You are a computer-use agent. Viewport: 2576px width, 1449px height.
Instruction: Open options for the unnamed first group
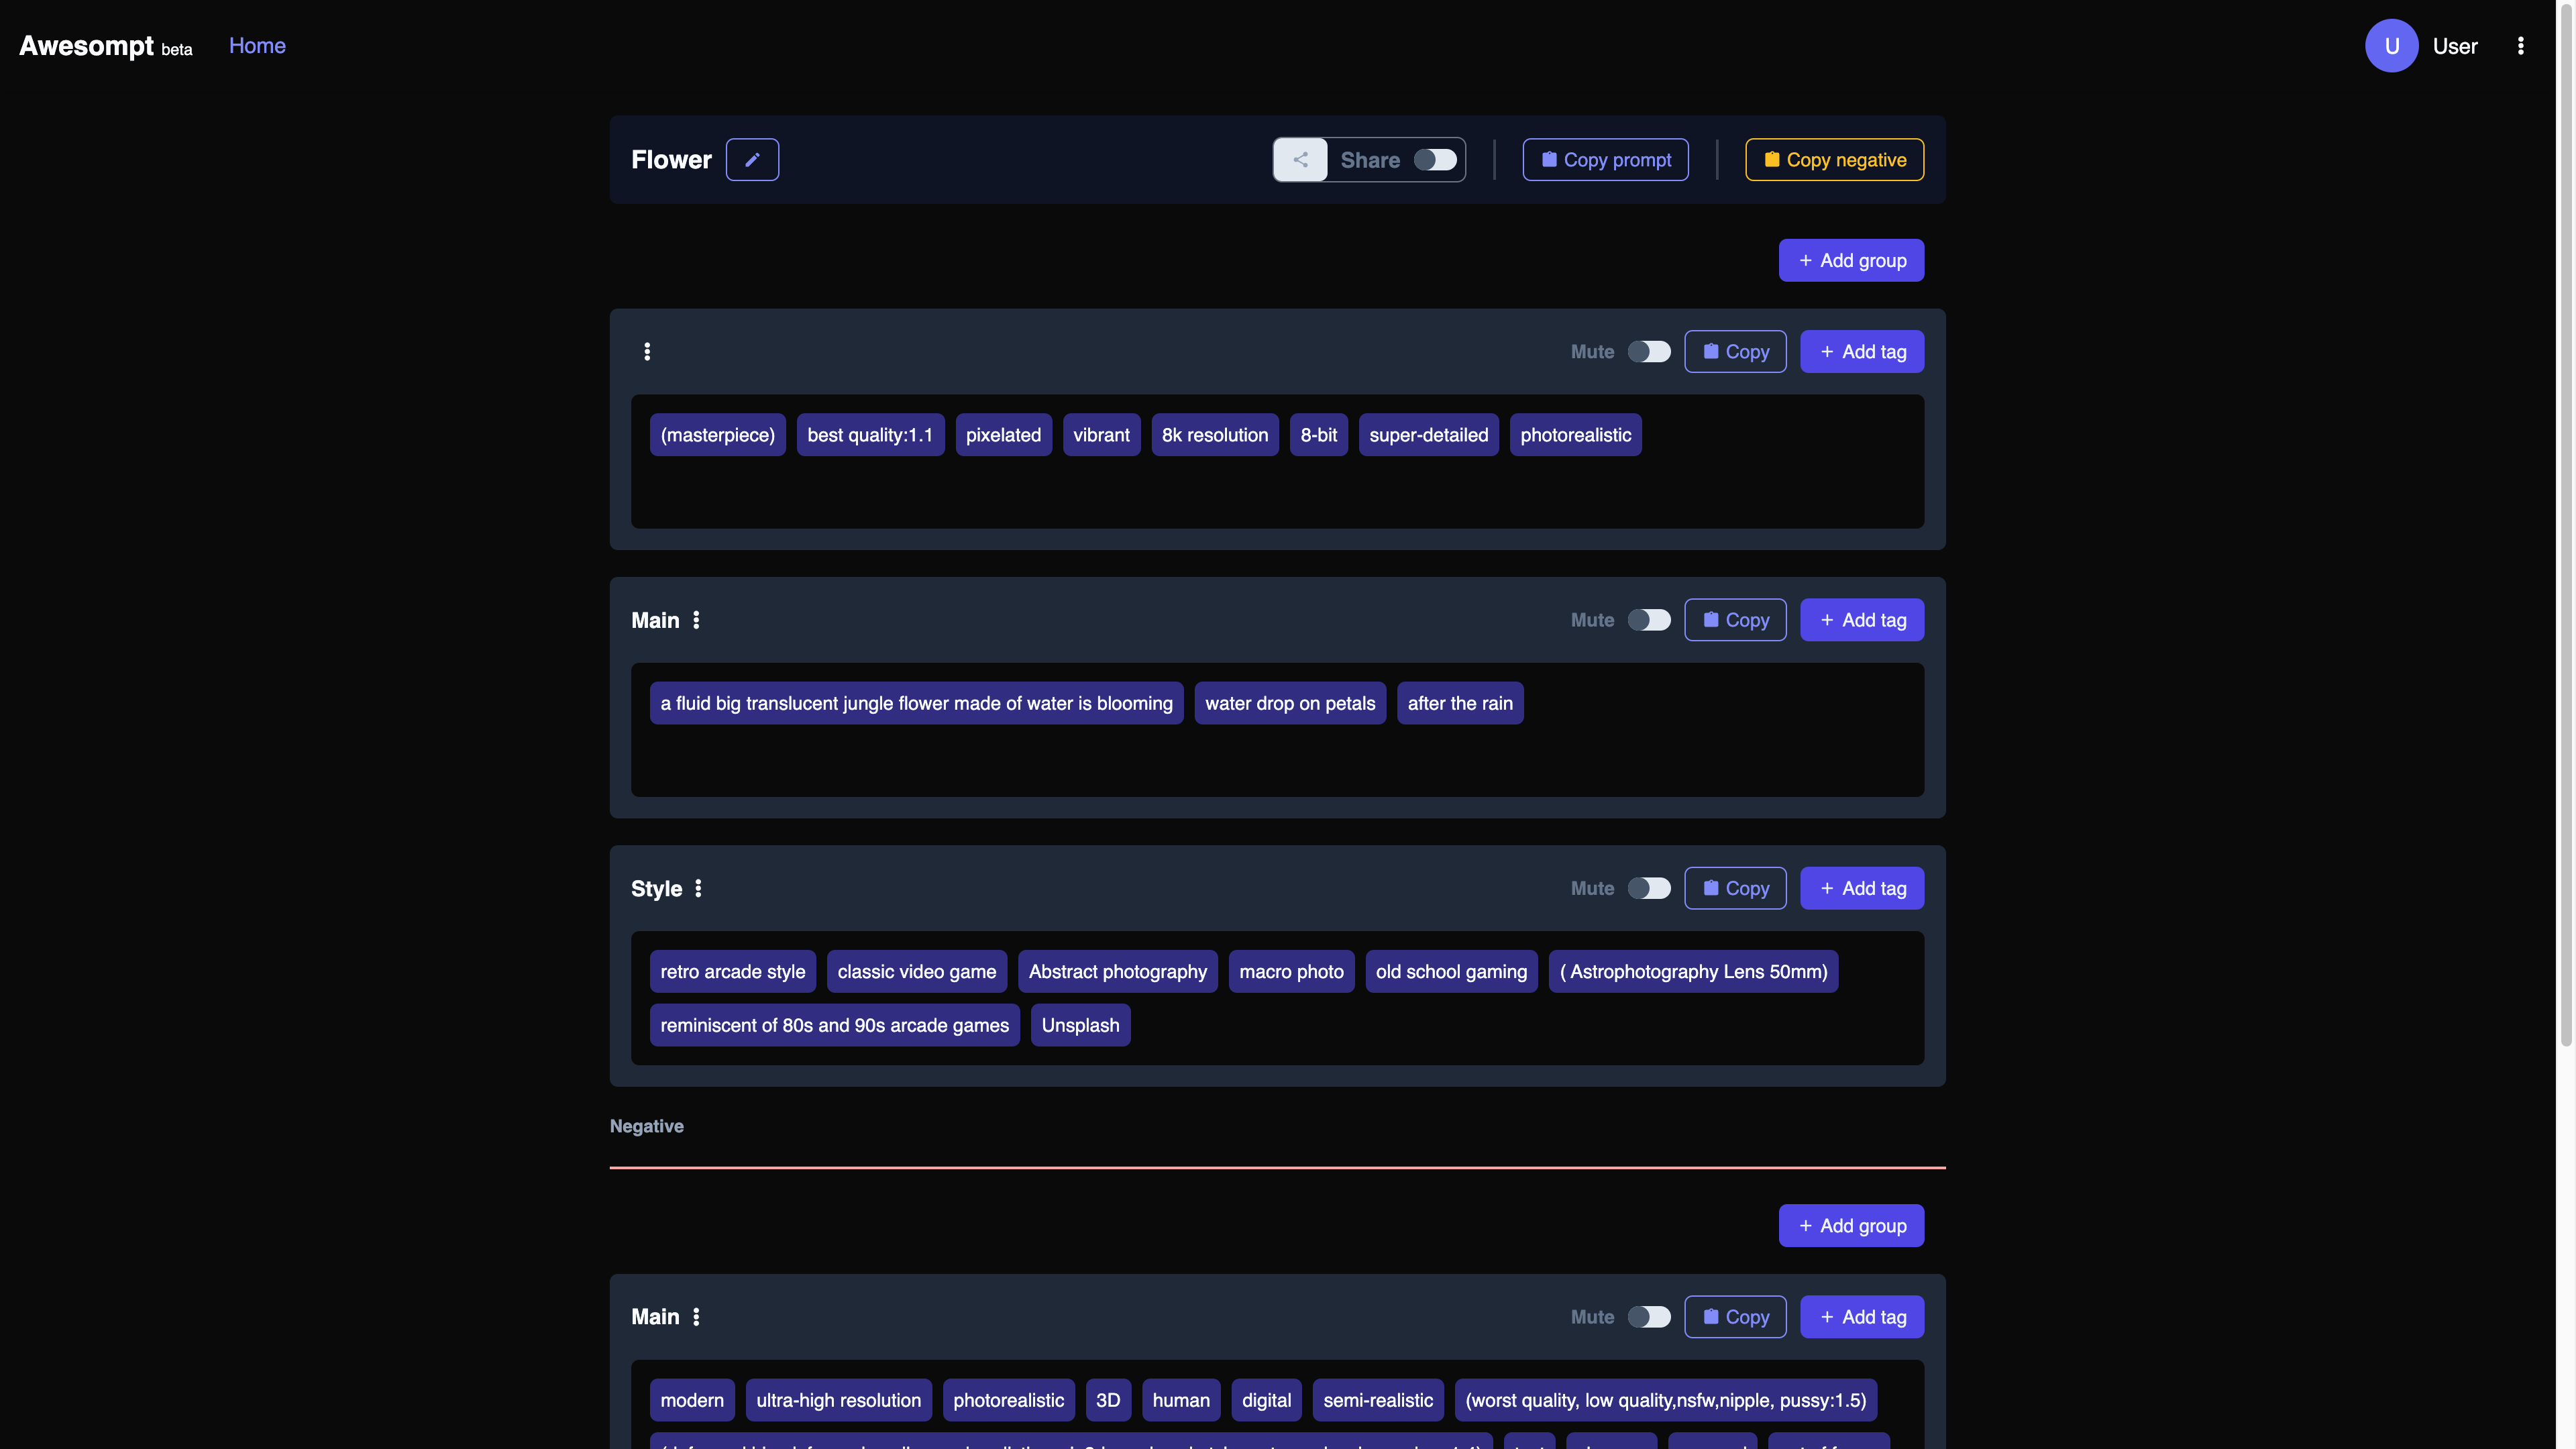pyautogui.click(x=647, y=352)
